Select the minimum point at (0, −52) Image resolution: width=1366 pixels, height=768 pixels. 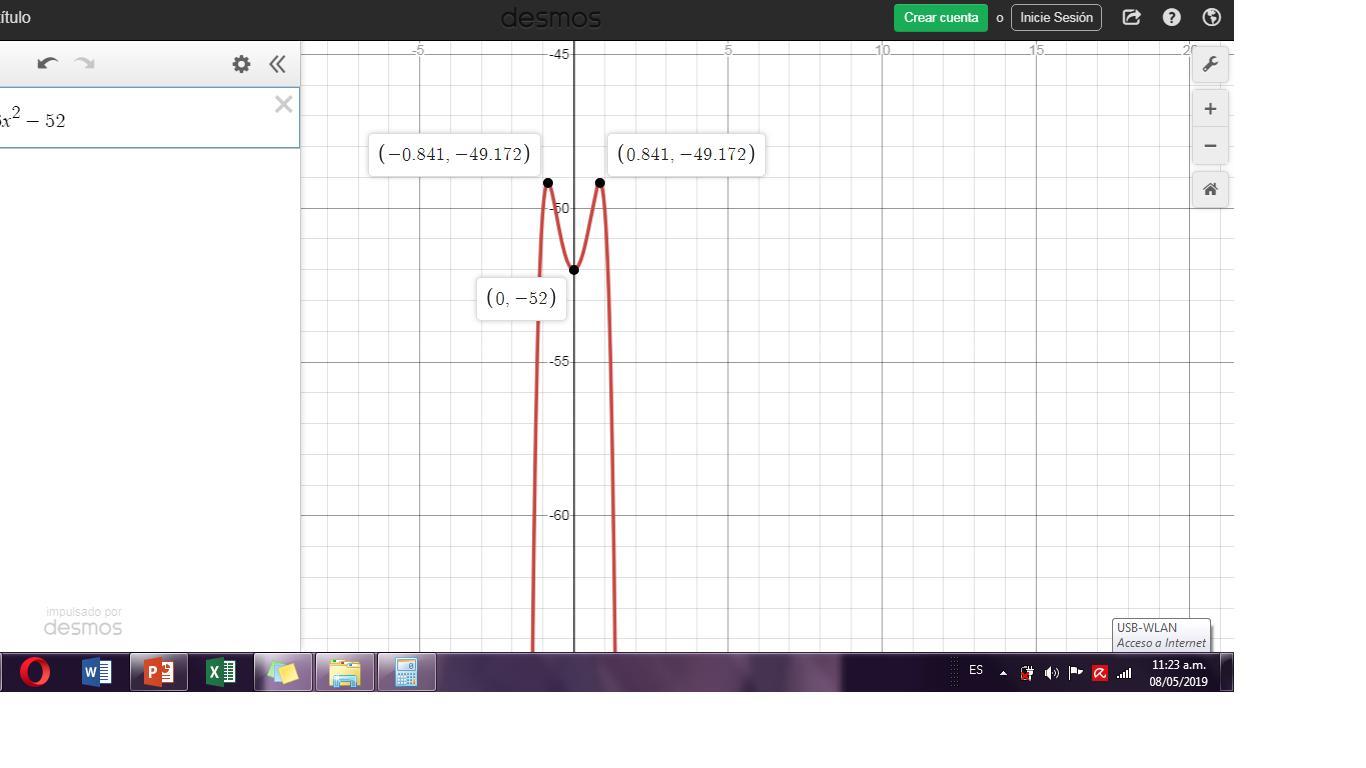(x=574, y=270)
